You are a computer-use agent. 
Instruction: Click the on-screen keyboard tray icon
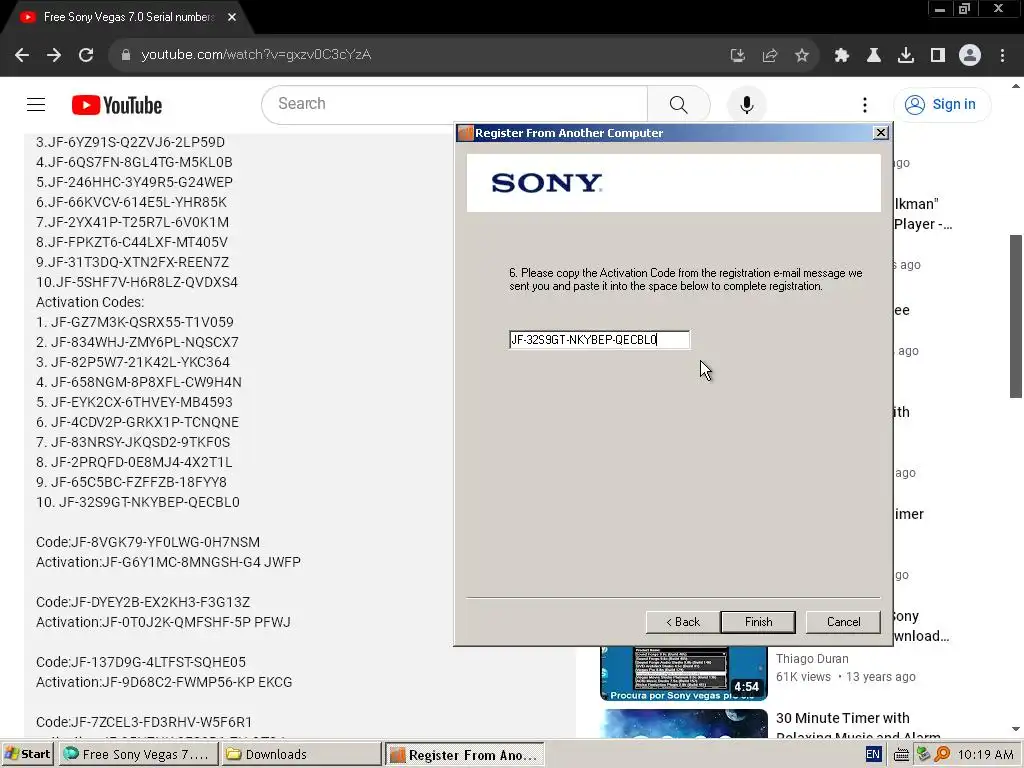[x=901, y=755]
